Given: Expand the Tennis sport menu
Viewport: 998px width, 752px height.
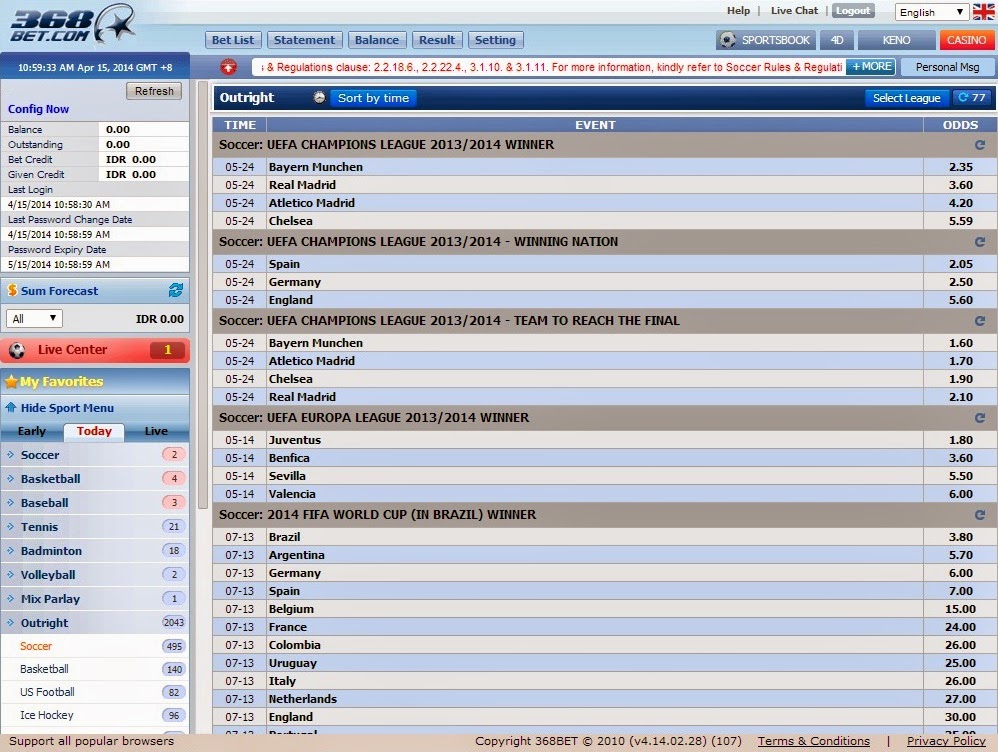Looking at the screenshot, I should pos(95,527).
